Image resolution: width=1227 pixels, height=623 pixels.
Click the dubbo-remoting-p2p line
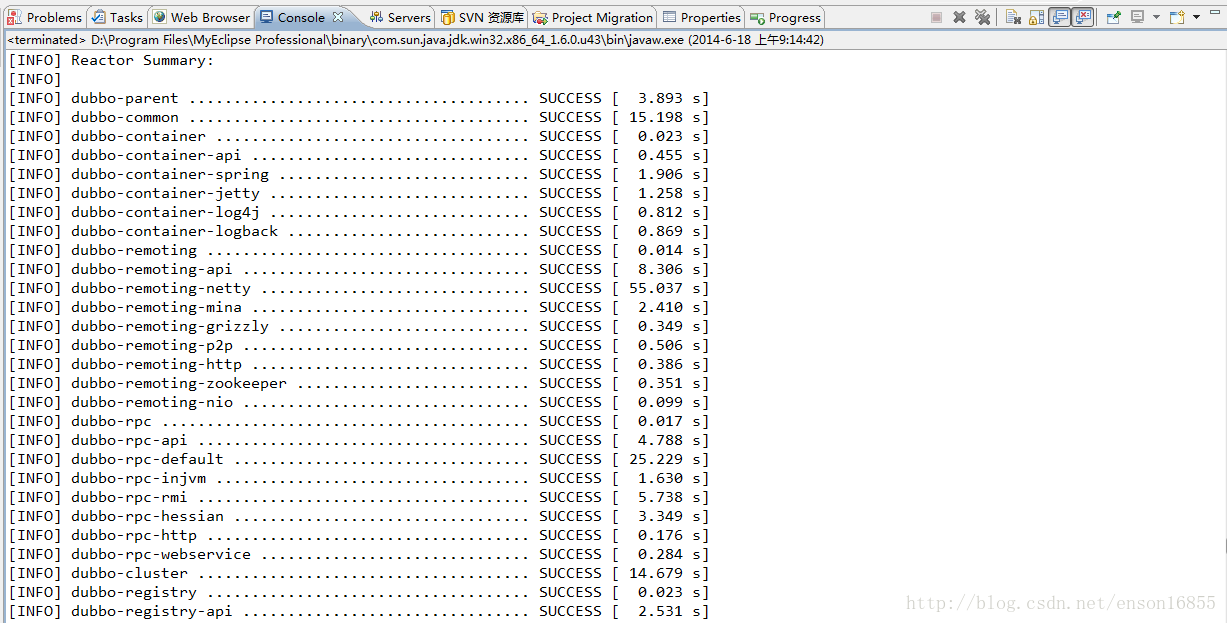click(359, 345)
